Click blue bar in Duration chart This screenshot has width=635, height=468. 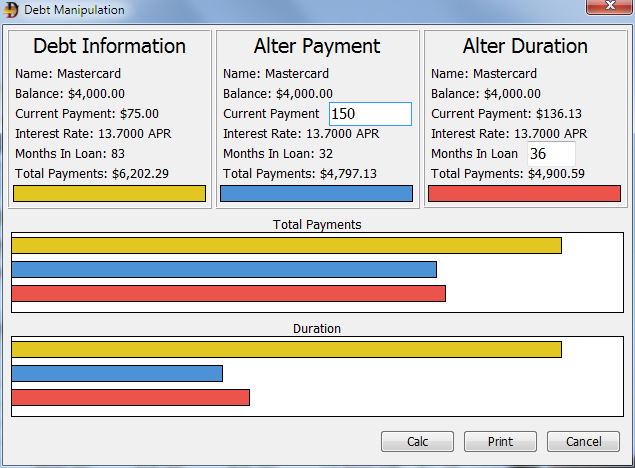[117, 373]
